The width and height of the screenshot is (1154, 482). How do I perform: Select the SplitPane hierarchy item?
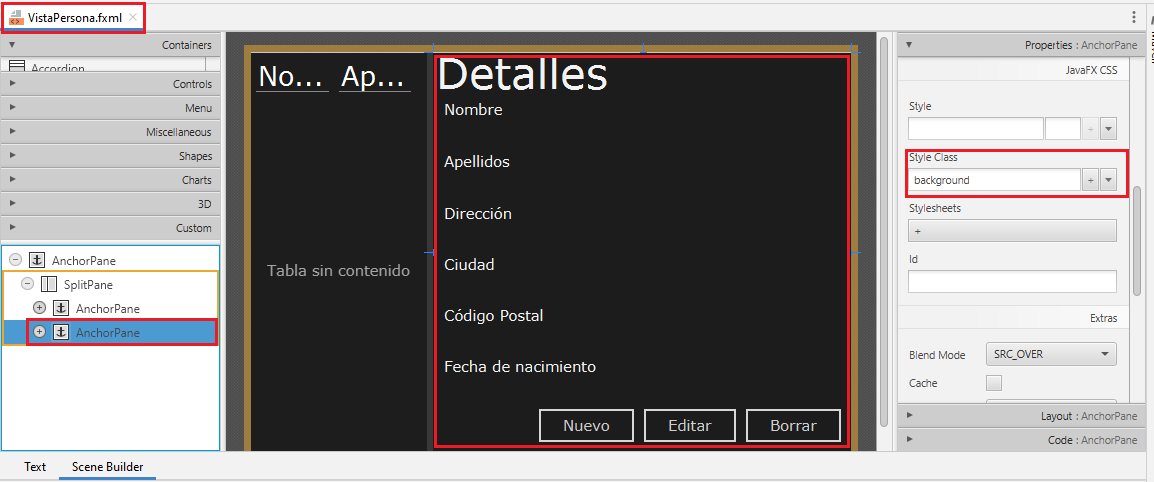click(88, 284)
